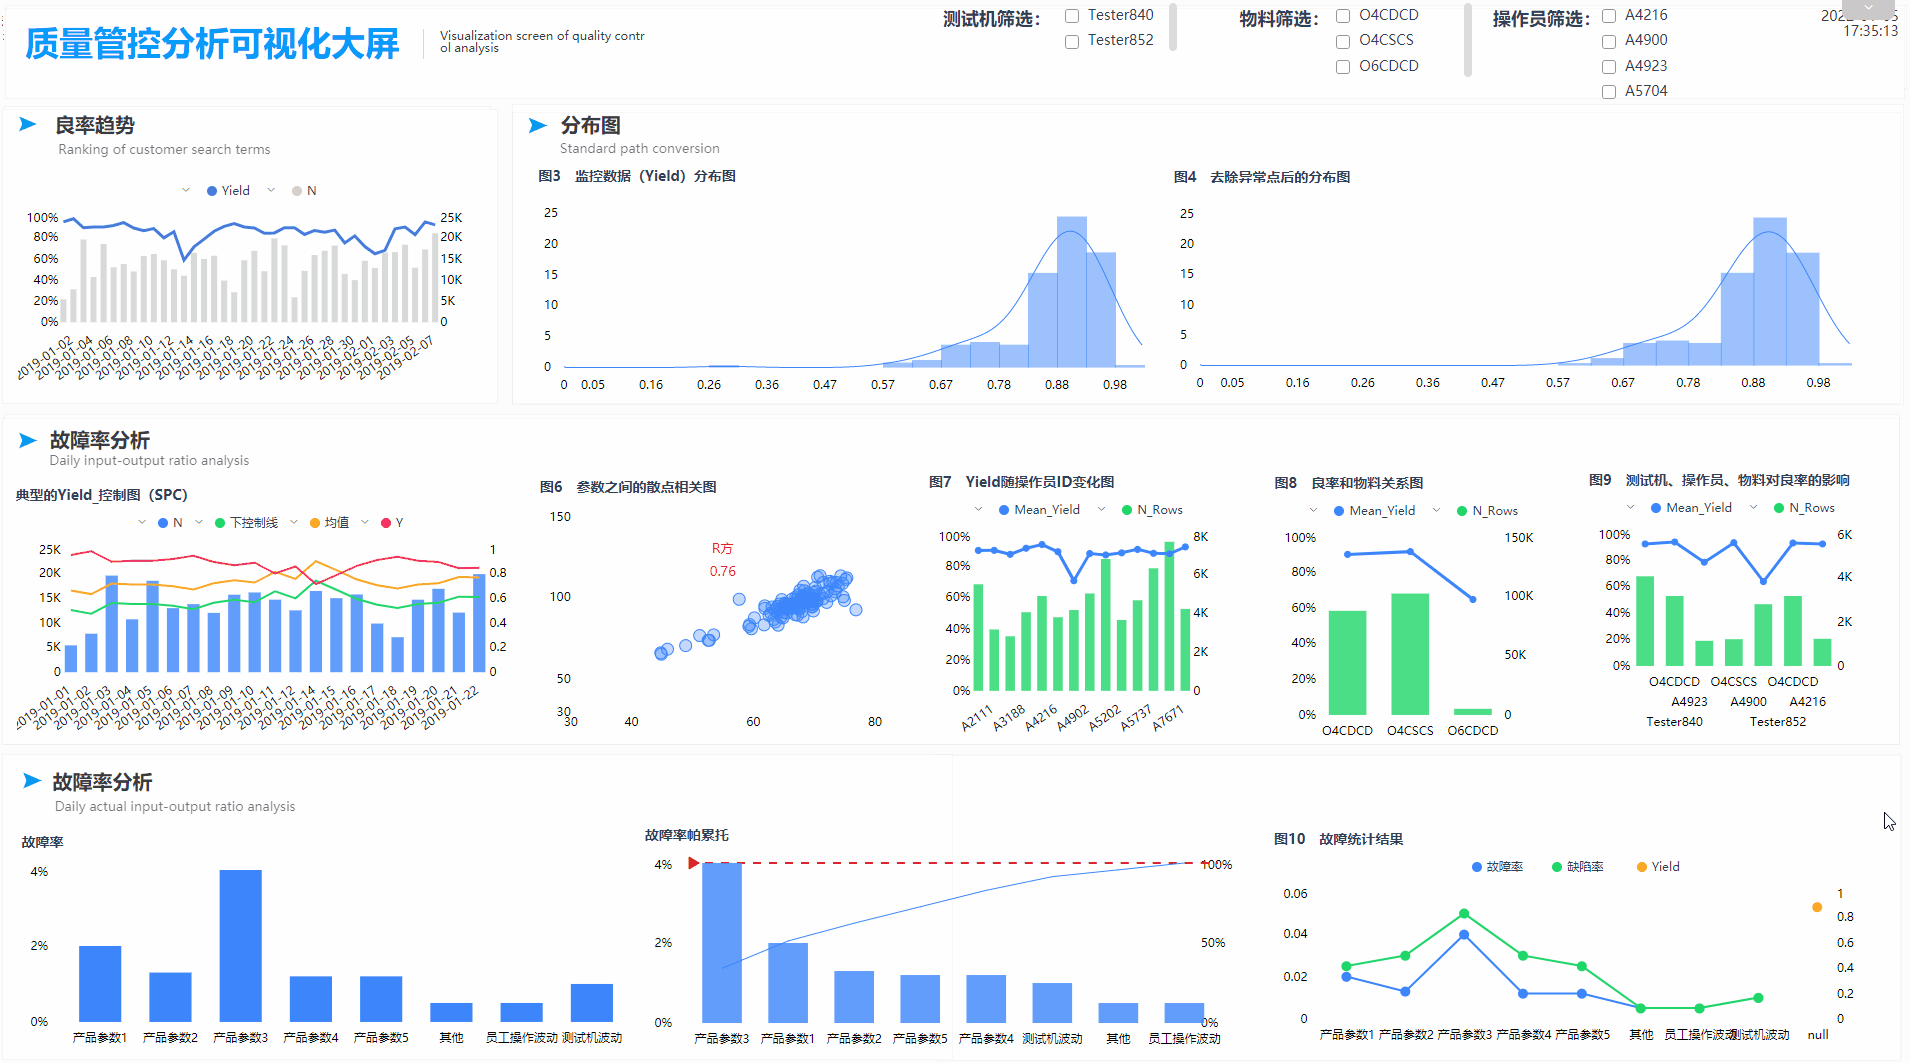The width and height of the screenshot is (1910, 1063).
Task: Click the 测试机波动 bar in 故障率 chart
Action: click(x=592, y=1002)
